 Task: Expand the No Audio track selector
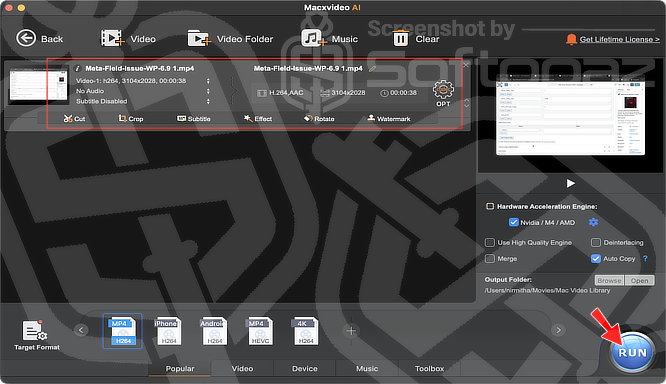pos(208,91)
